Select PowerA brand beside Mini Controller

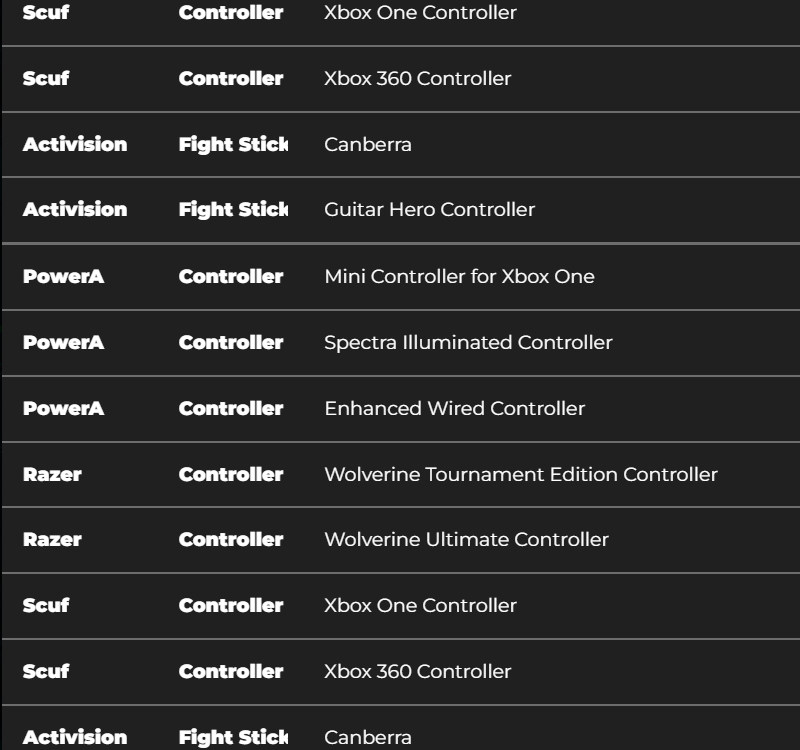click(x=63, y=276)
